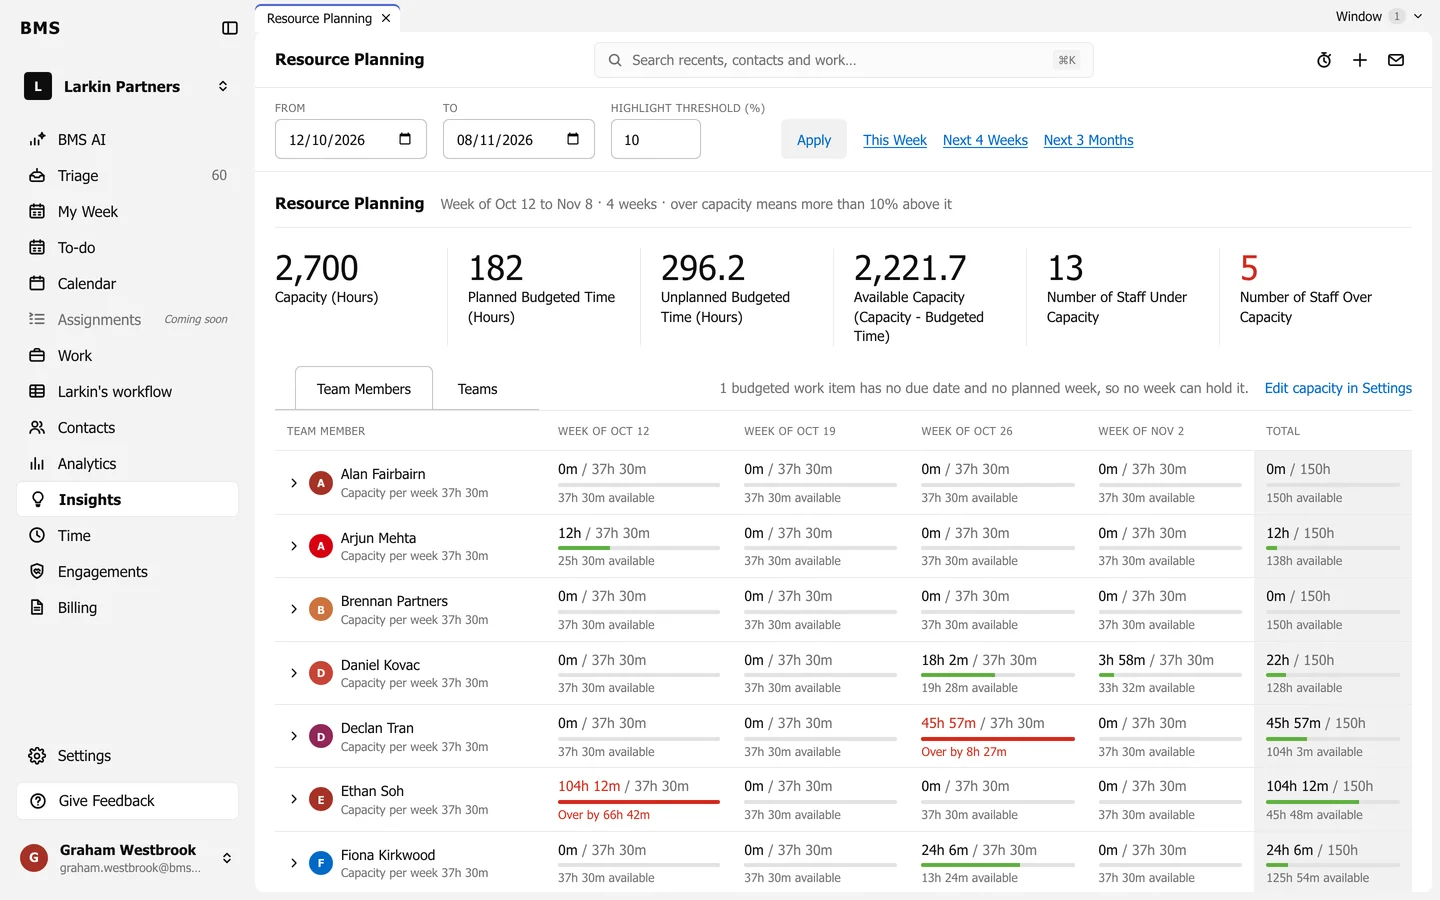Select the Next 4 Weeks link
The width and height of the screenshot is (1440, 900).
pos(985,140)
